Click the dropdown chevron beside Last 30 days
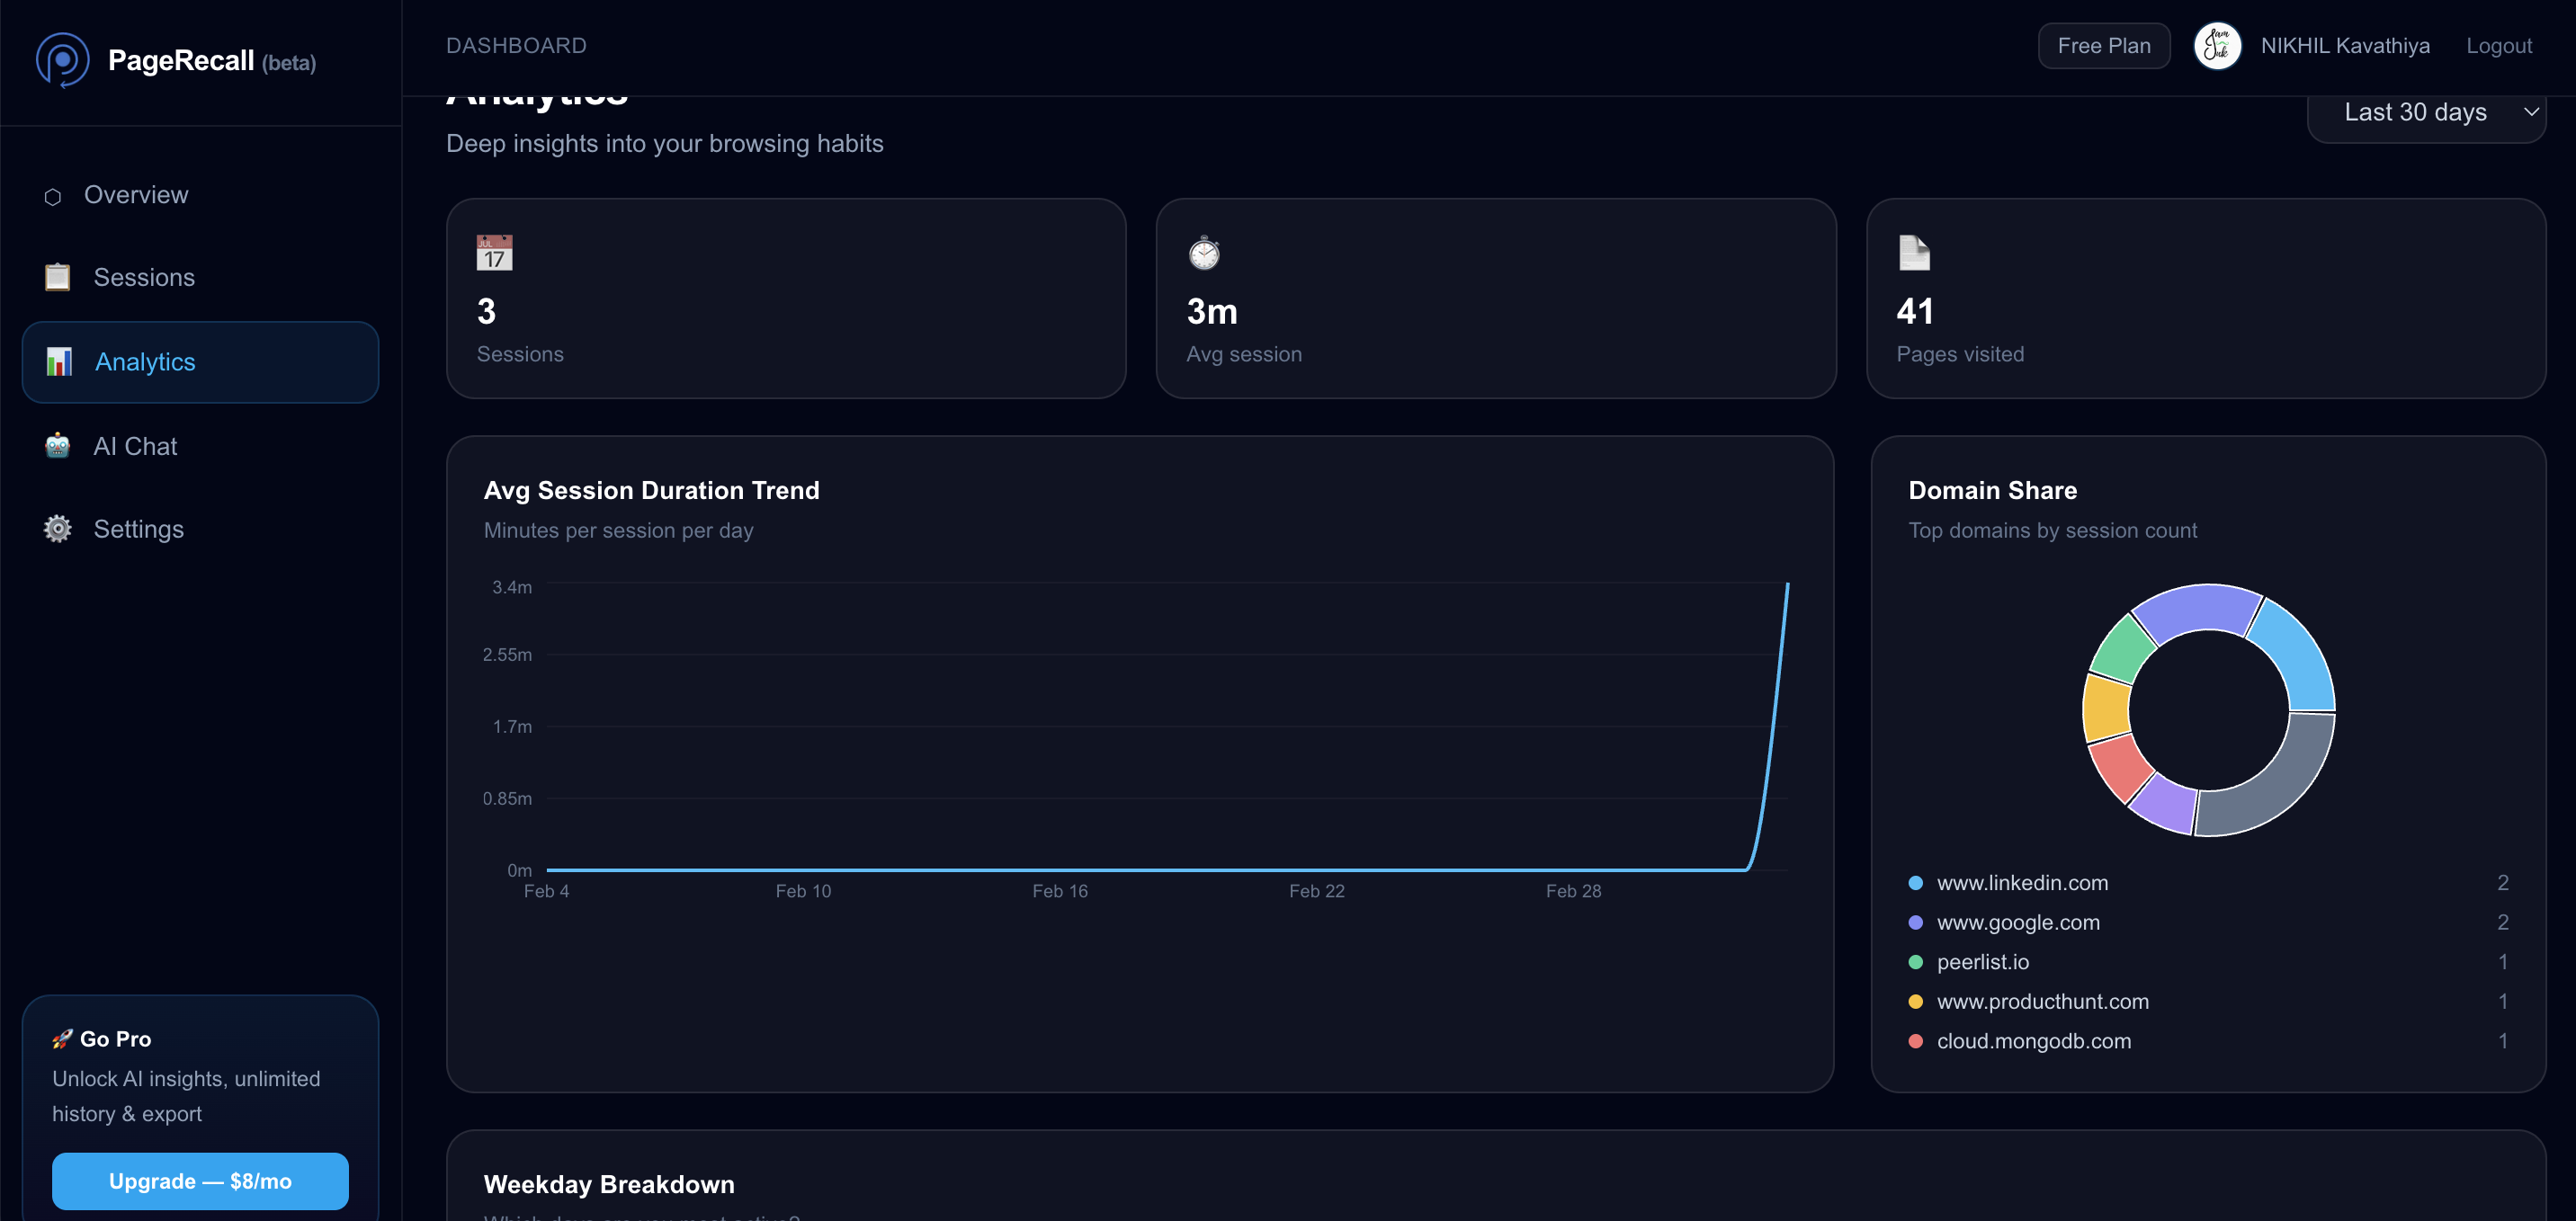The height and width of the screenshot is (1221, 2576). 2530,112
